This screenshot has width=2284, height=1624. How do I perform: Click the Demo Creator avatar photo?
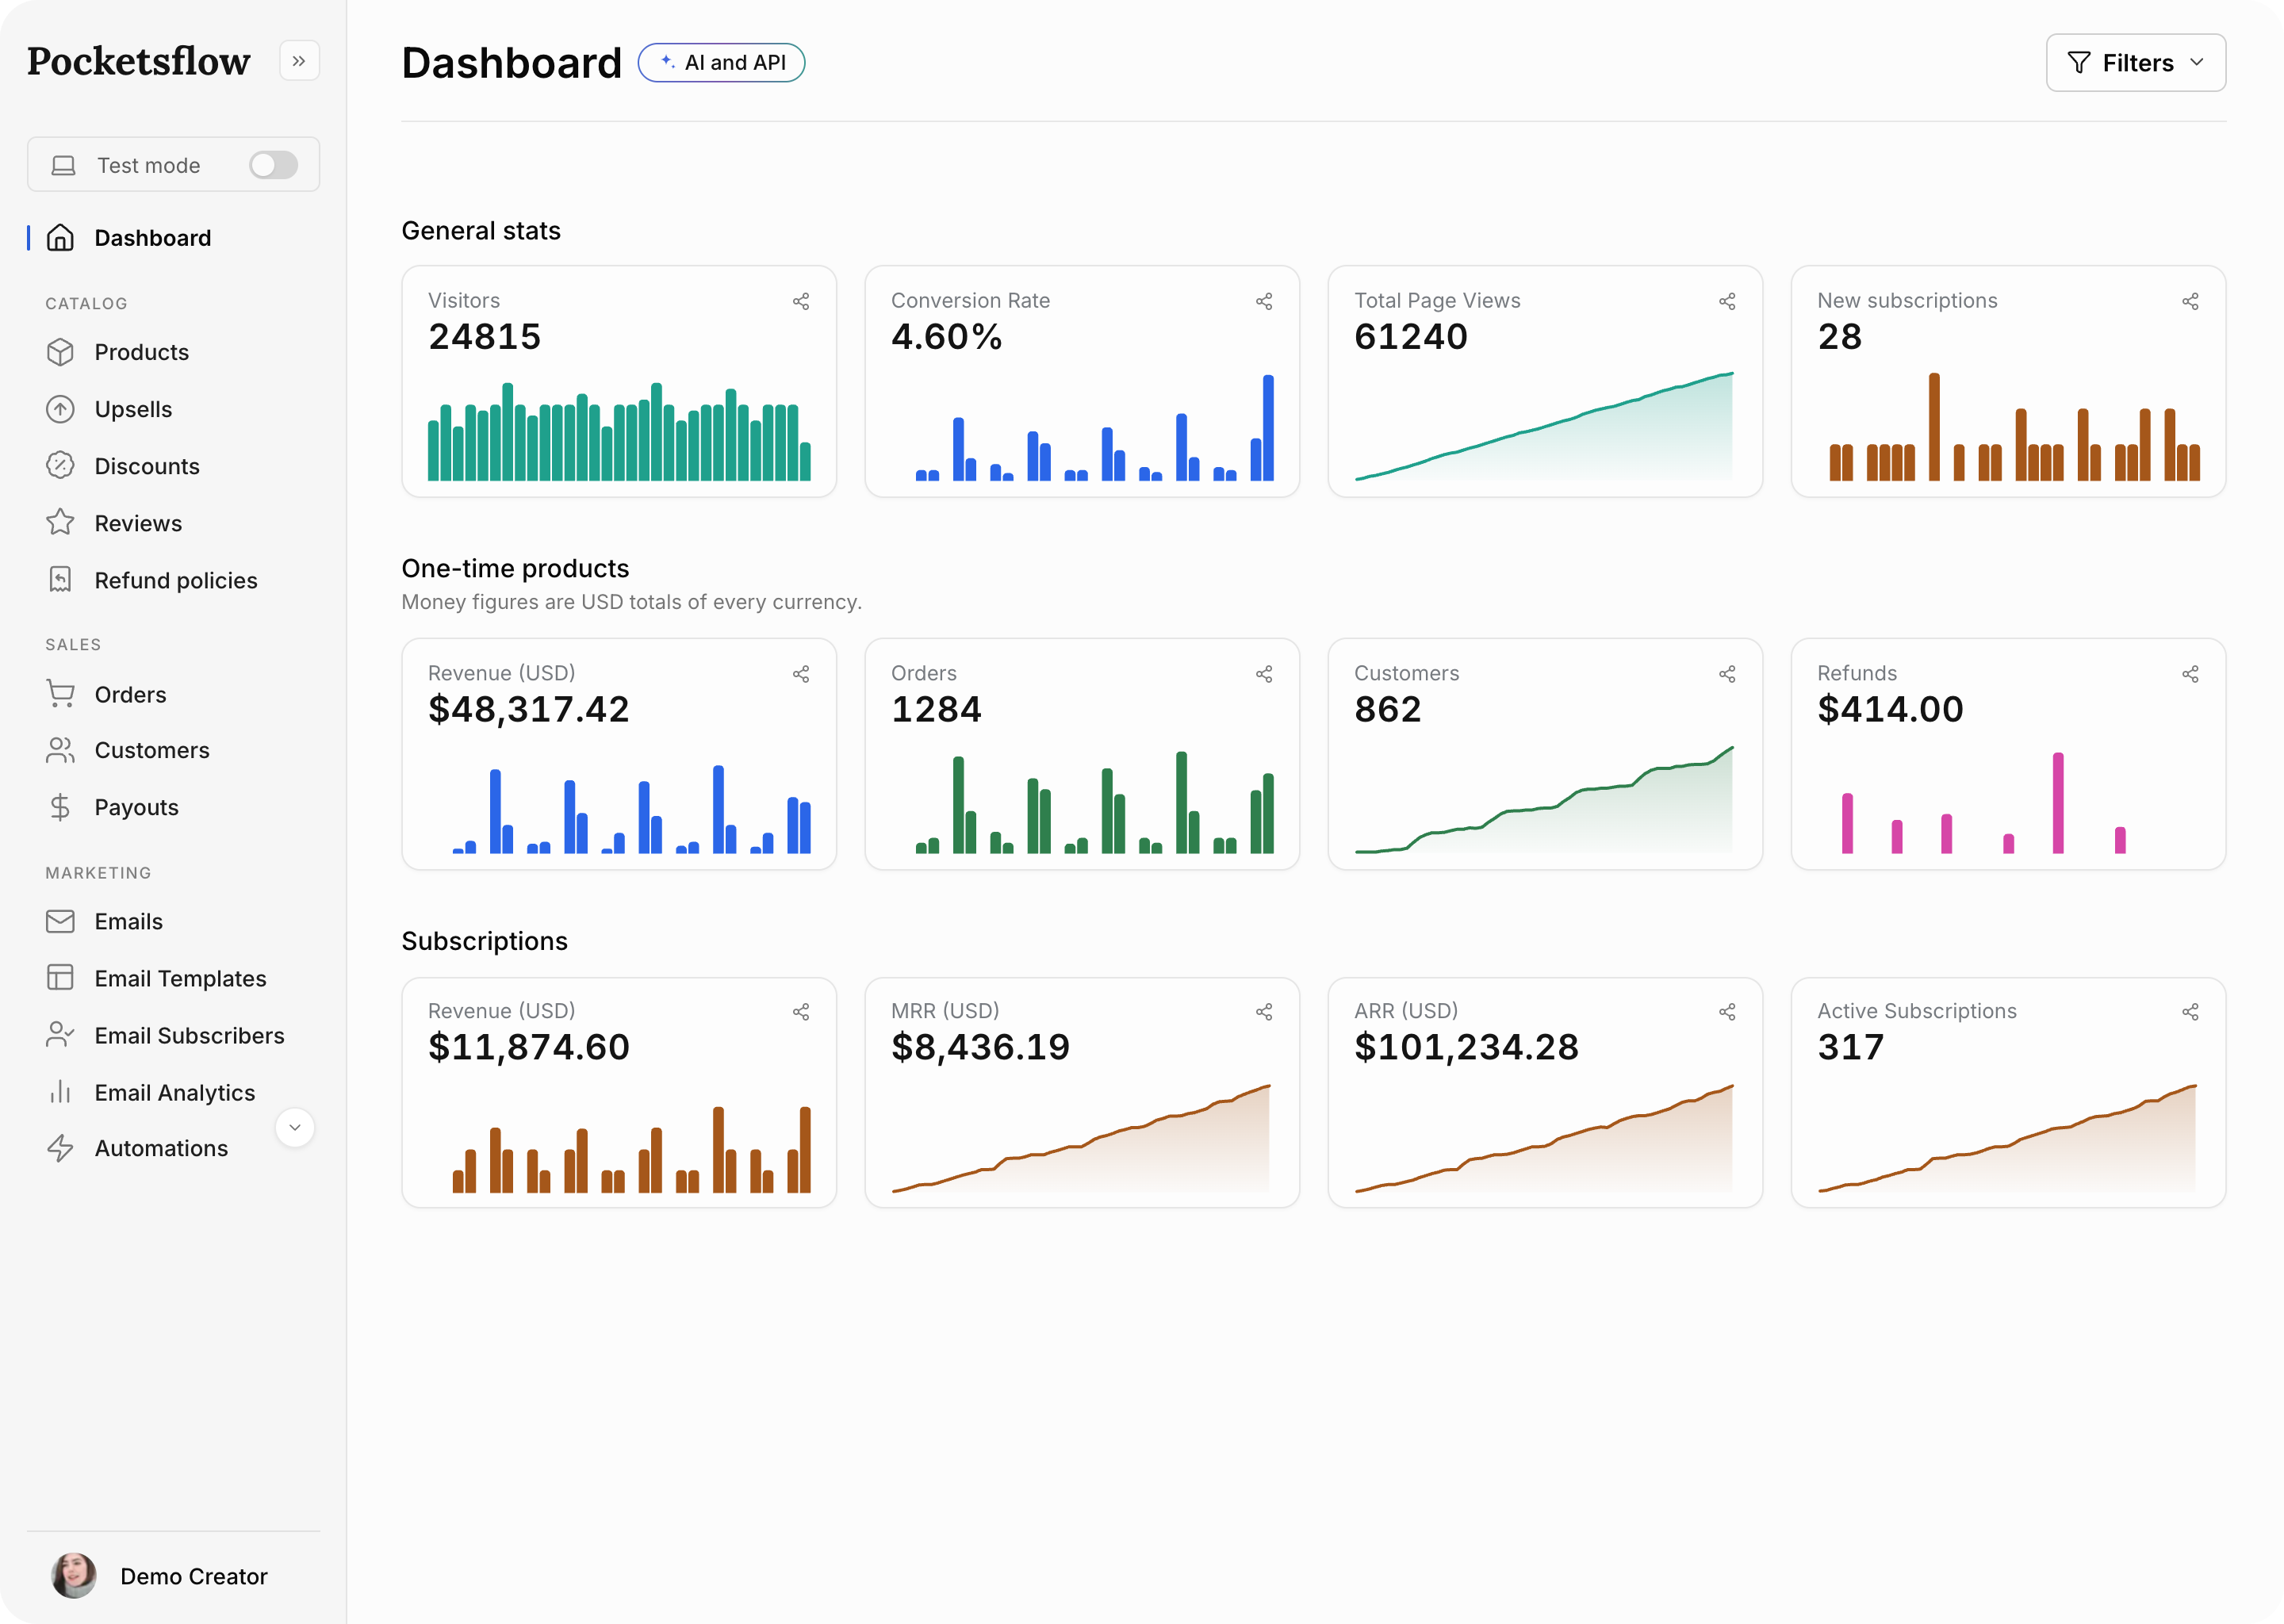point(73,1576)
